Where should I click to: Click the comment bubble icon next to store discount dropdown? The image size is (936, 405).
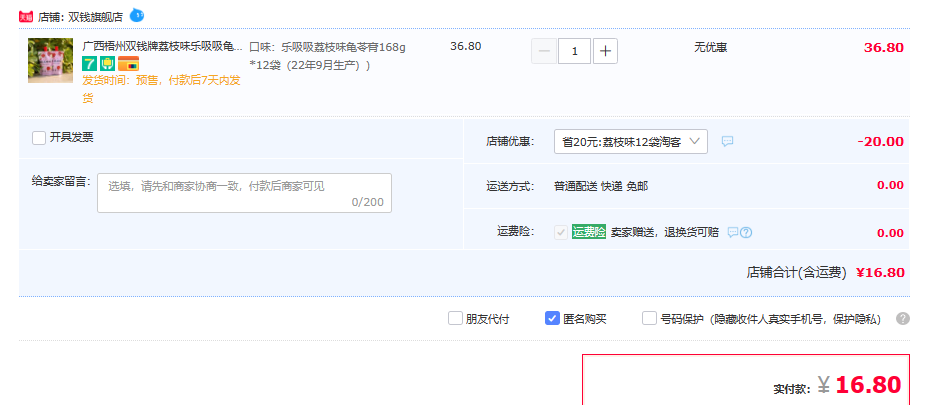(x=727, y=142)
